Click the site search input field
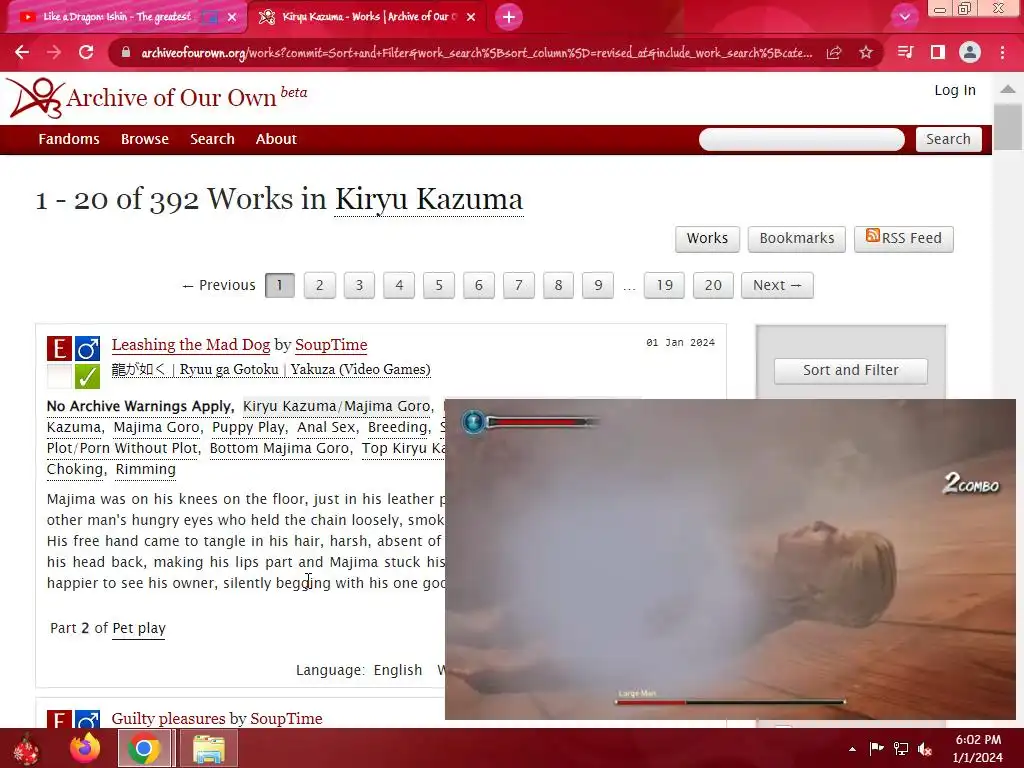This screenshot has width=1024, height=768. (x=801, y=139)
